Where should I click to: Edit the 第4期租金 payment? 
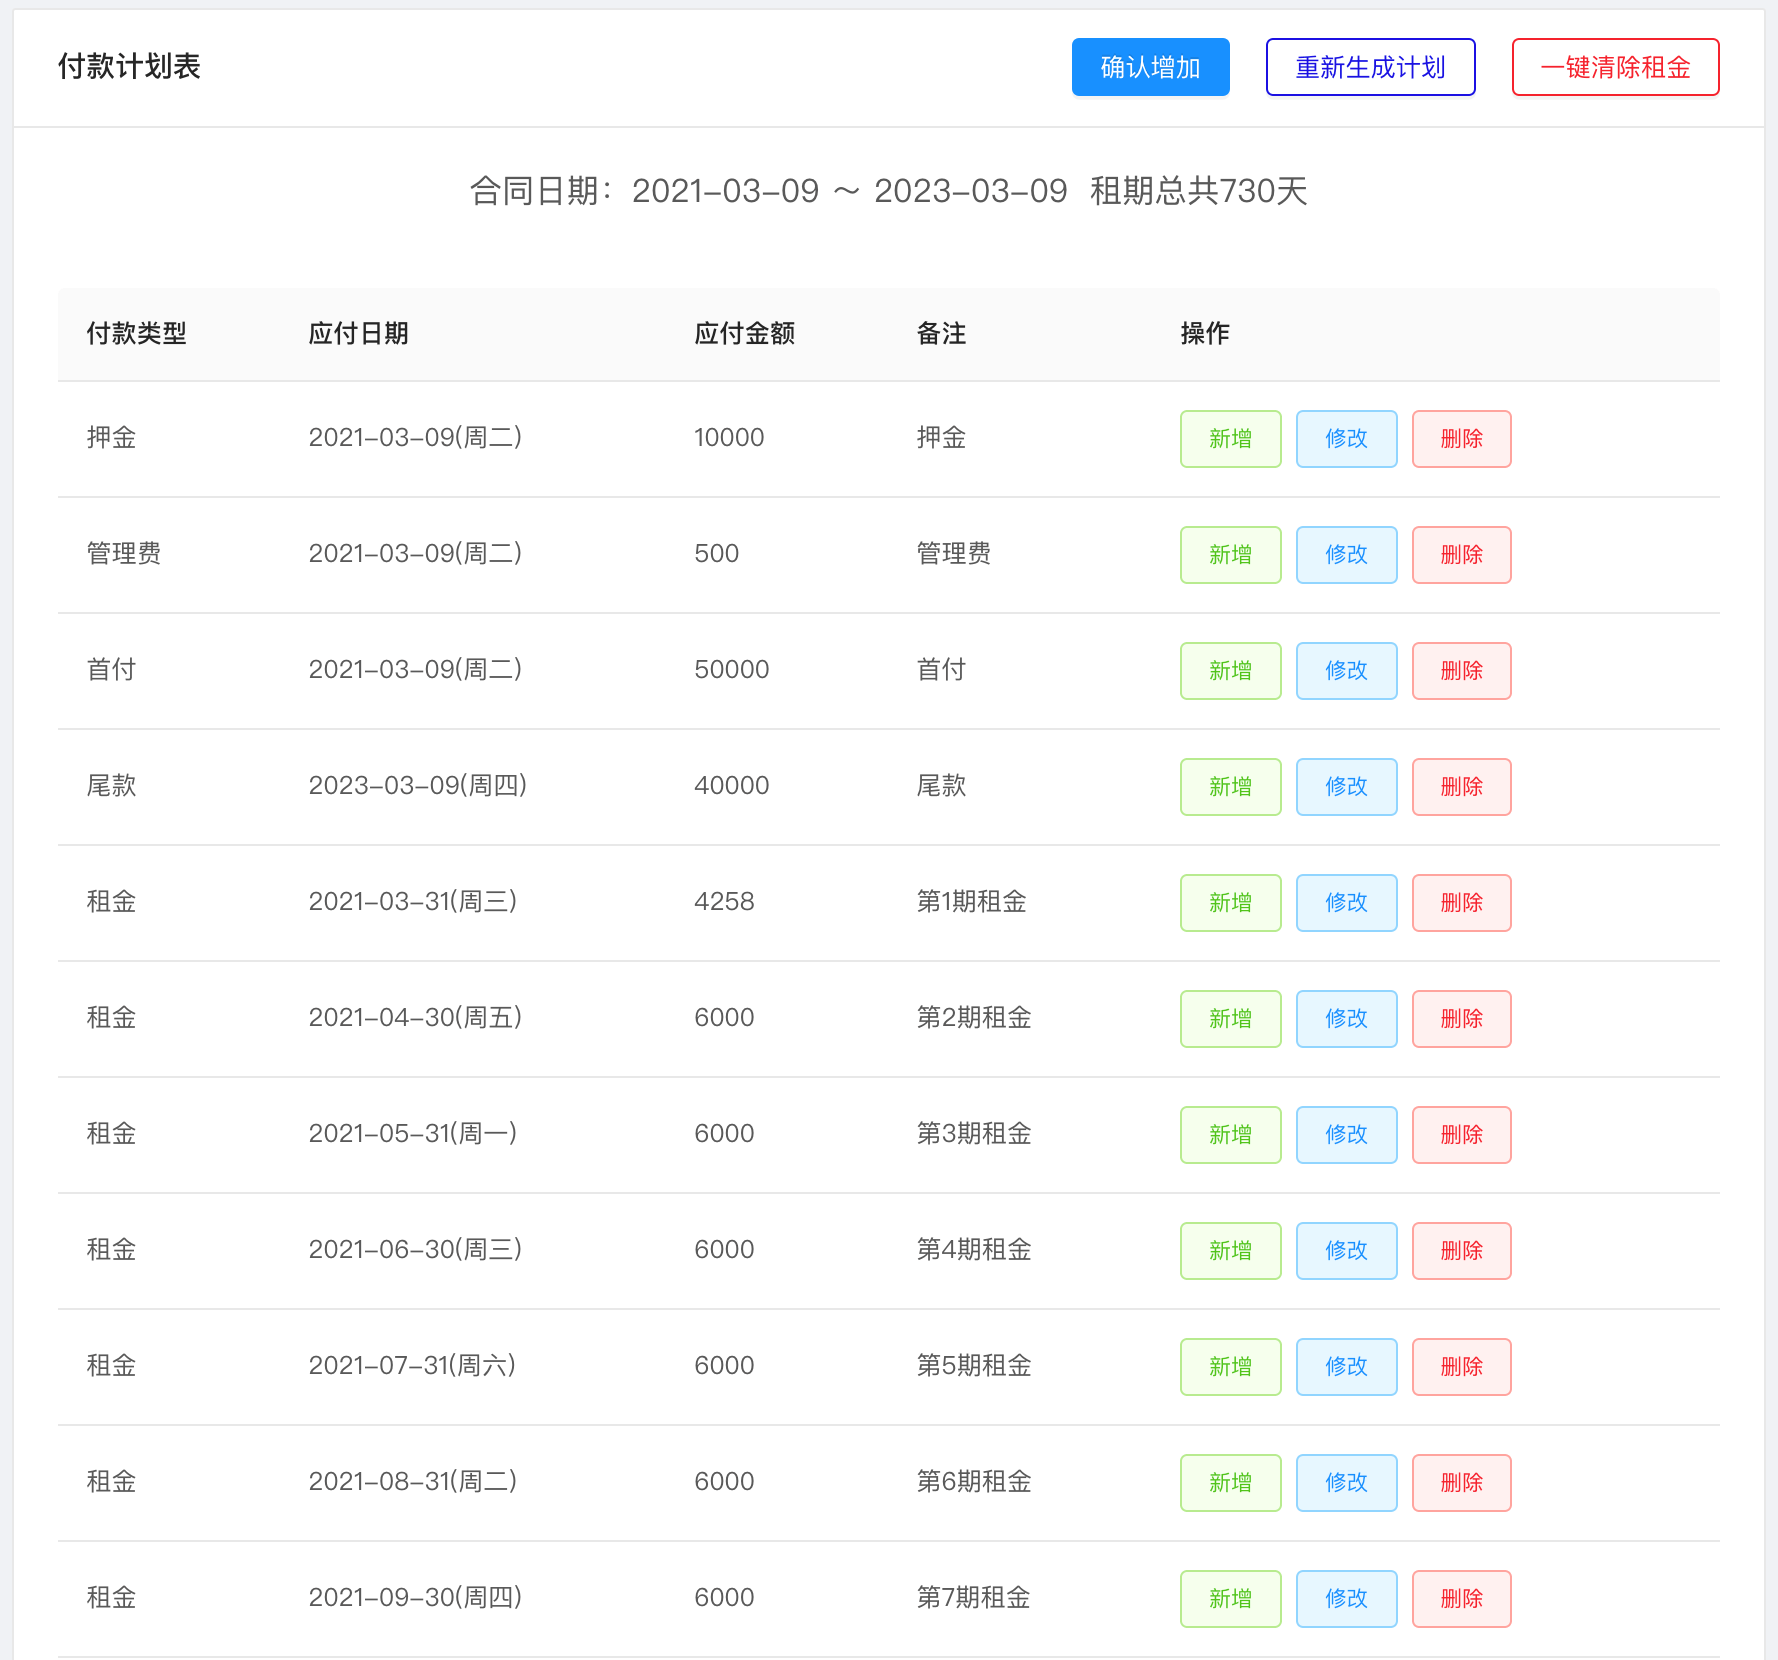click(x=1346, y=1251)
